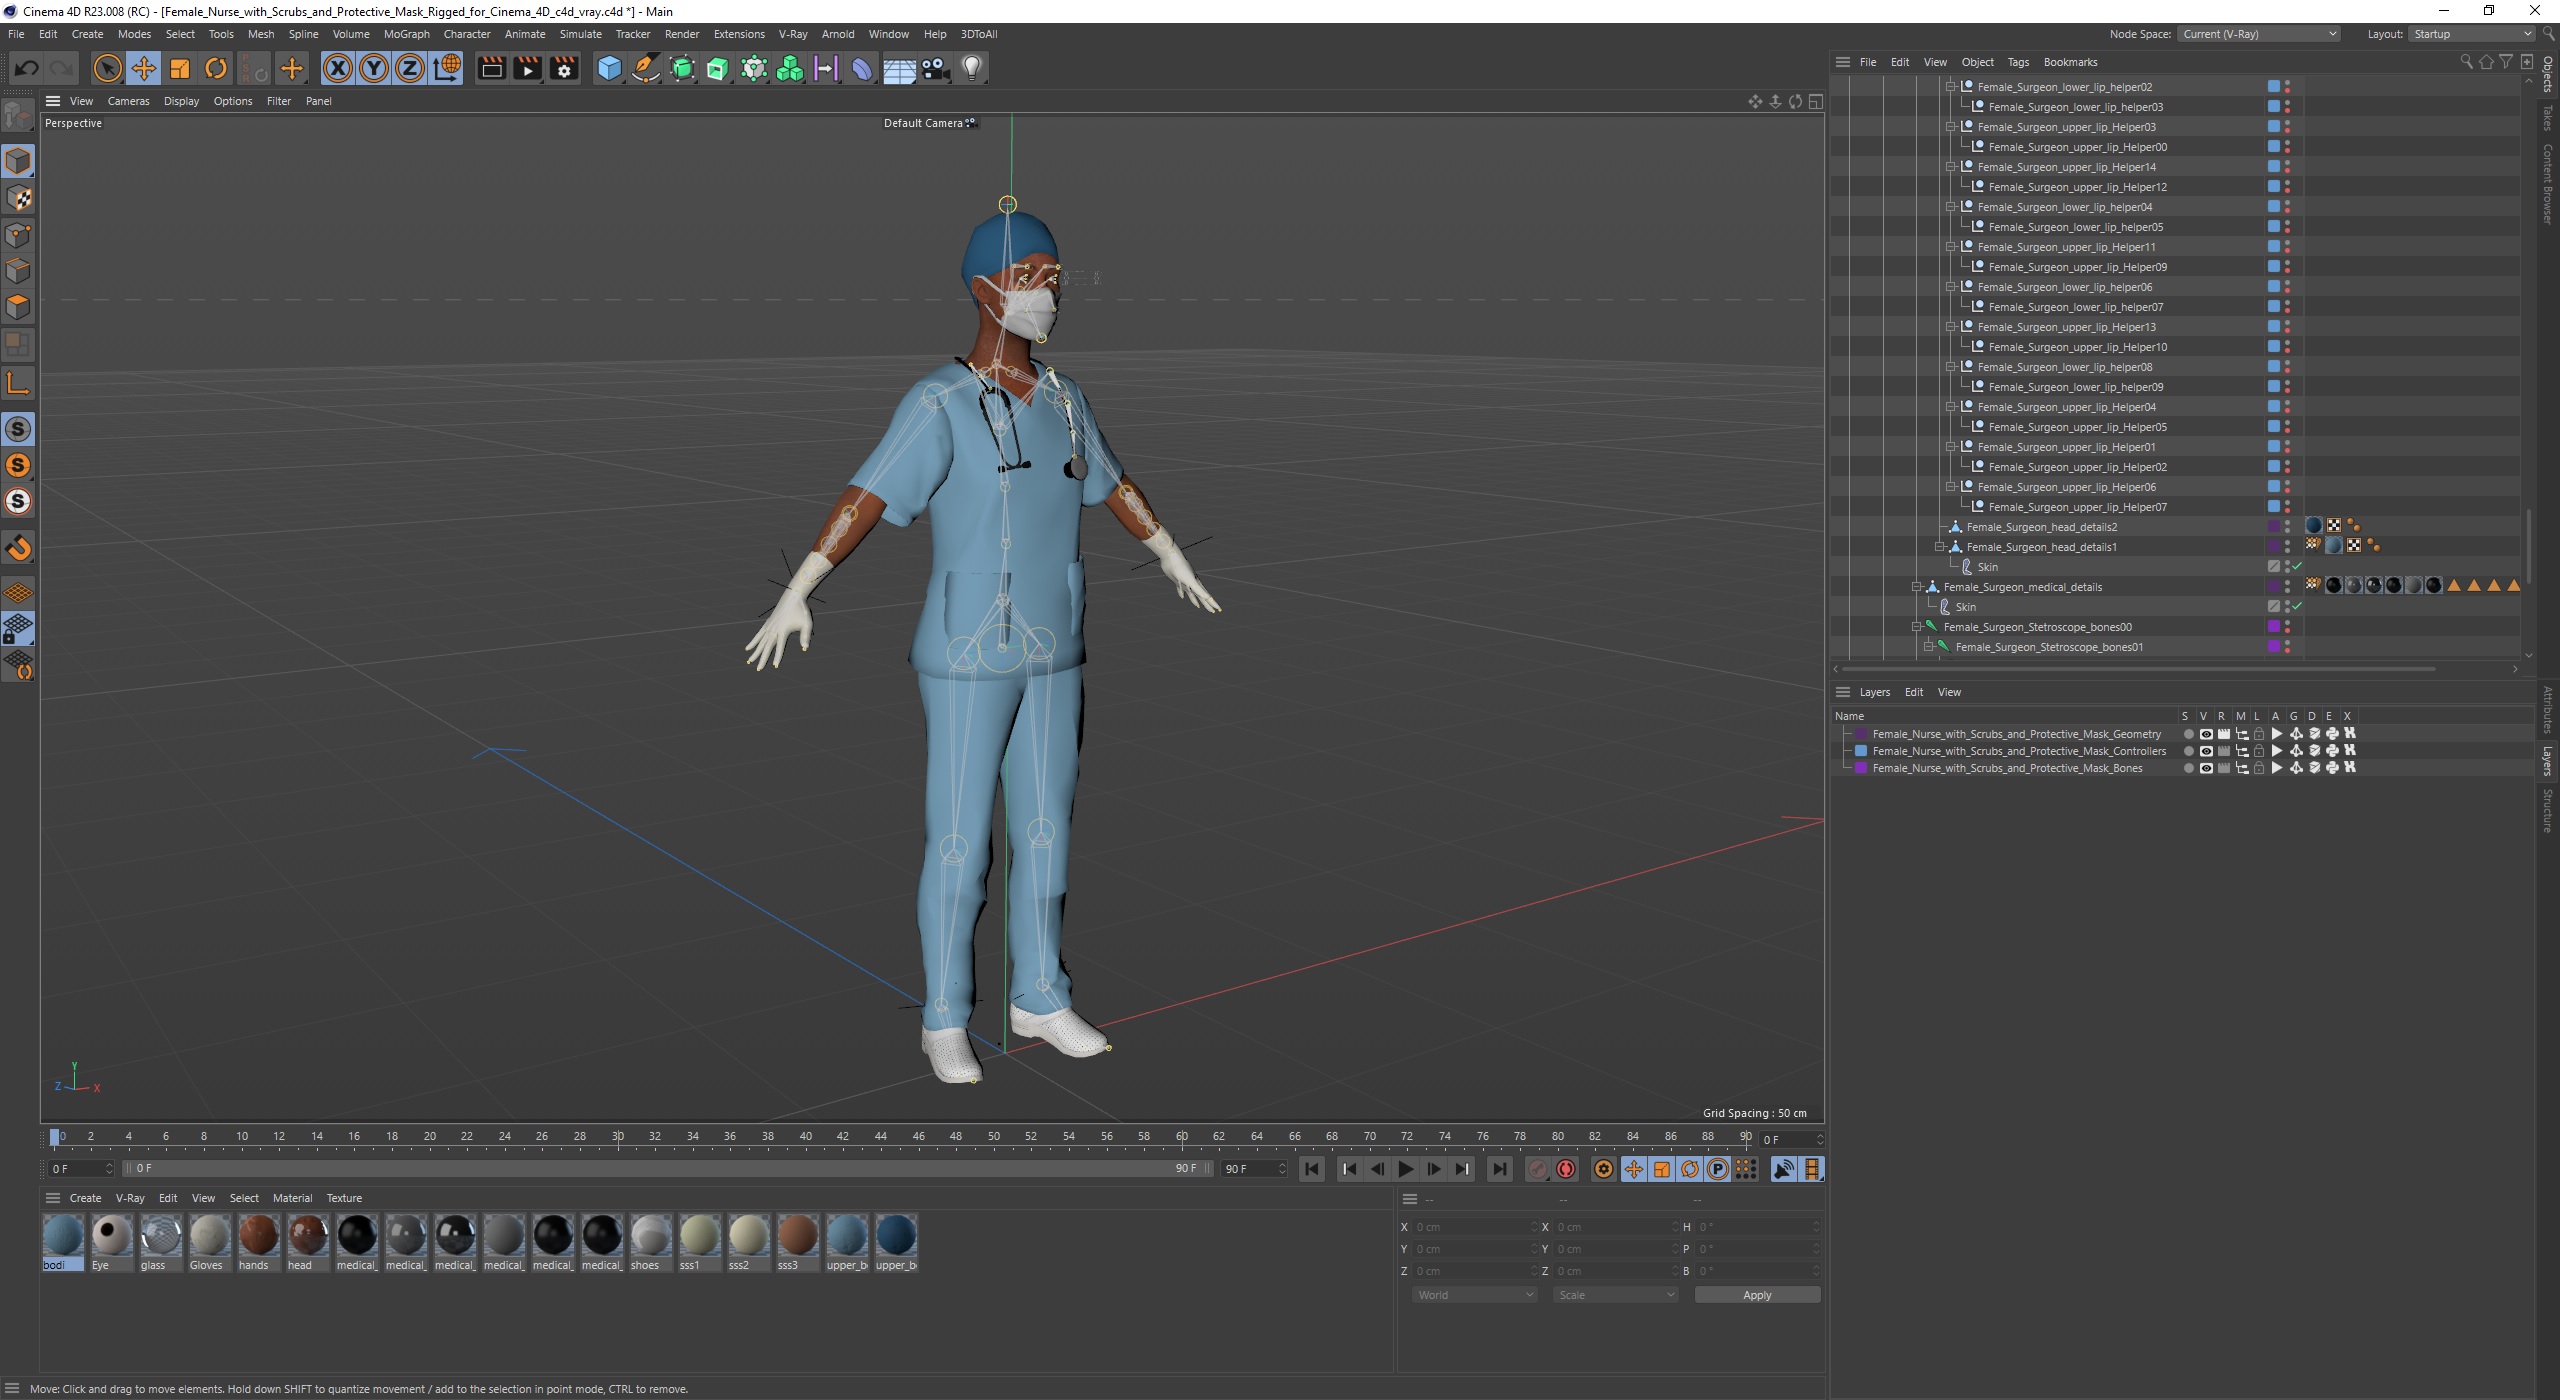Open viewport Cameras menu
Viewport: 2560px width, 1400px height.
pos(128,101)
